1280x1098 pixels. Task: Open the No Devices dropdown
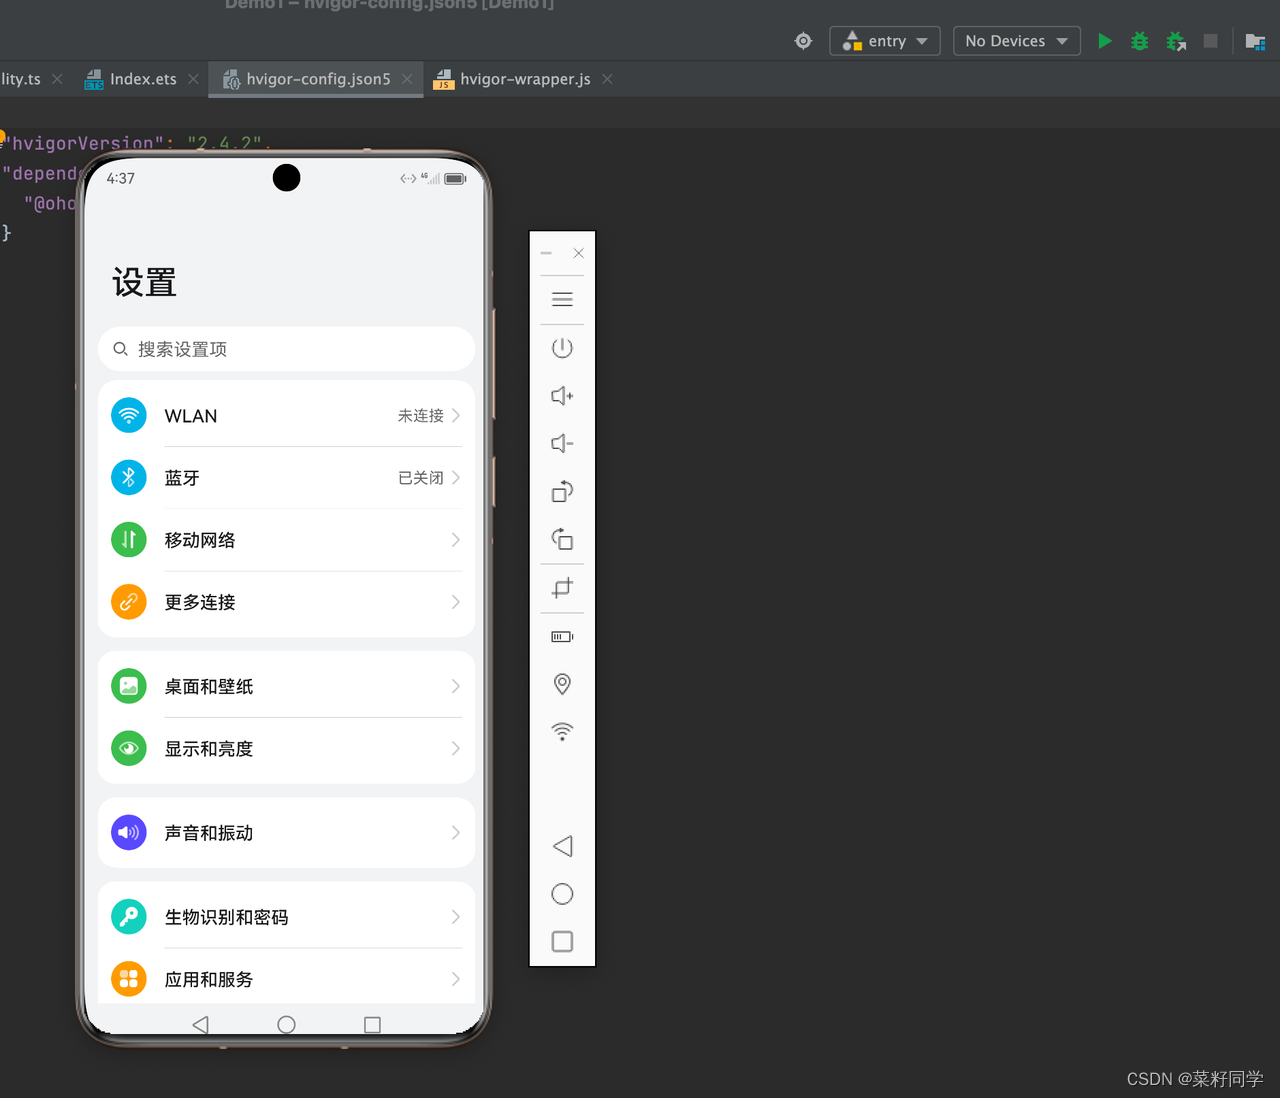point(1016,41)
